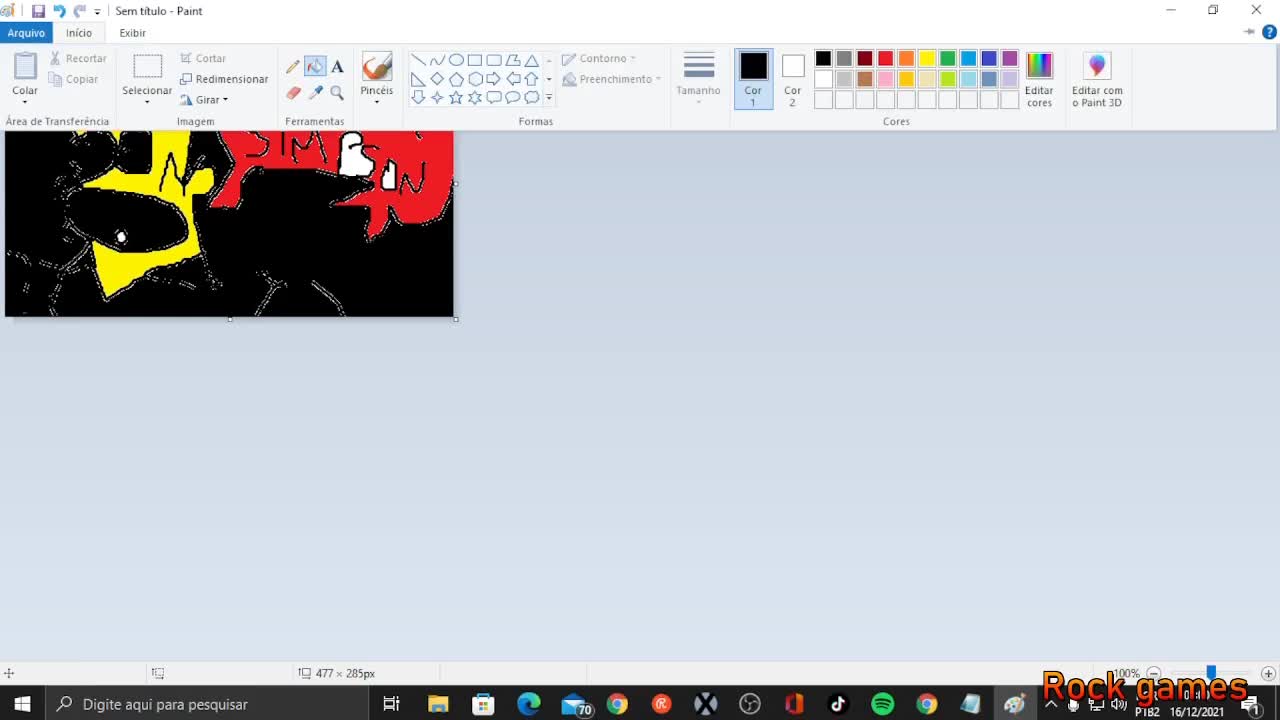
Task: Open Editar com o Paint 3D
Action: [x=1097, y=80]
